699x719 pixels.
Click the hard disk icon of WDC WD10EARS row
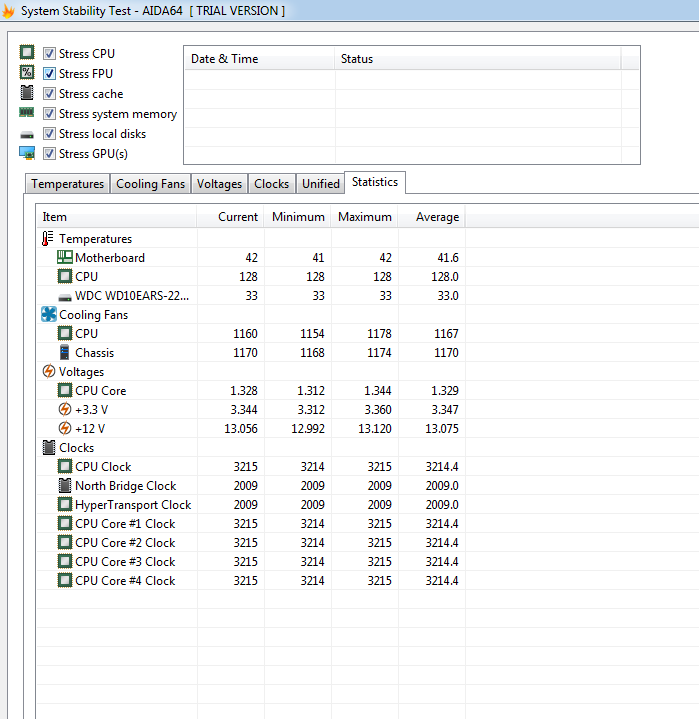pyautogui.click(x=65, y=298)
